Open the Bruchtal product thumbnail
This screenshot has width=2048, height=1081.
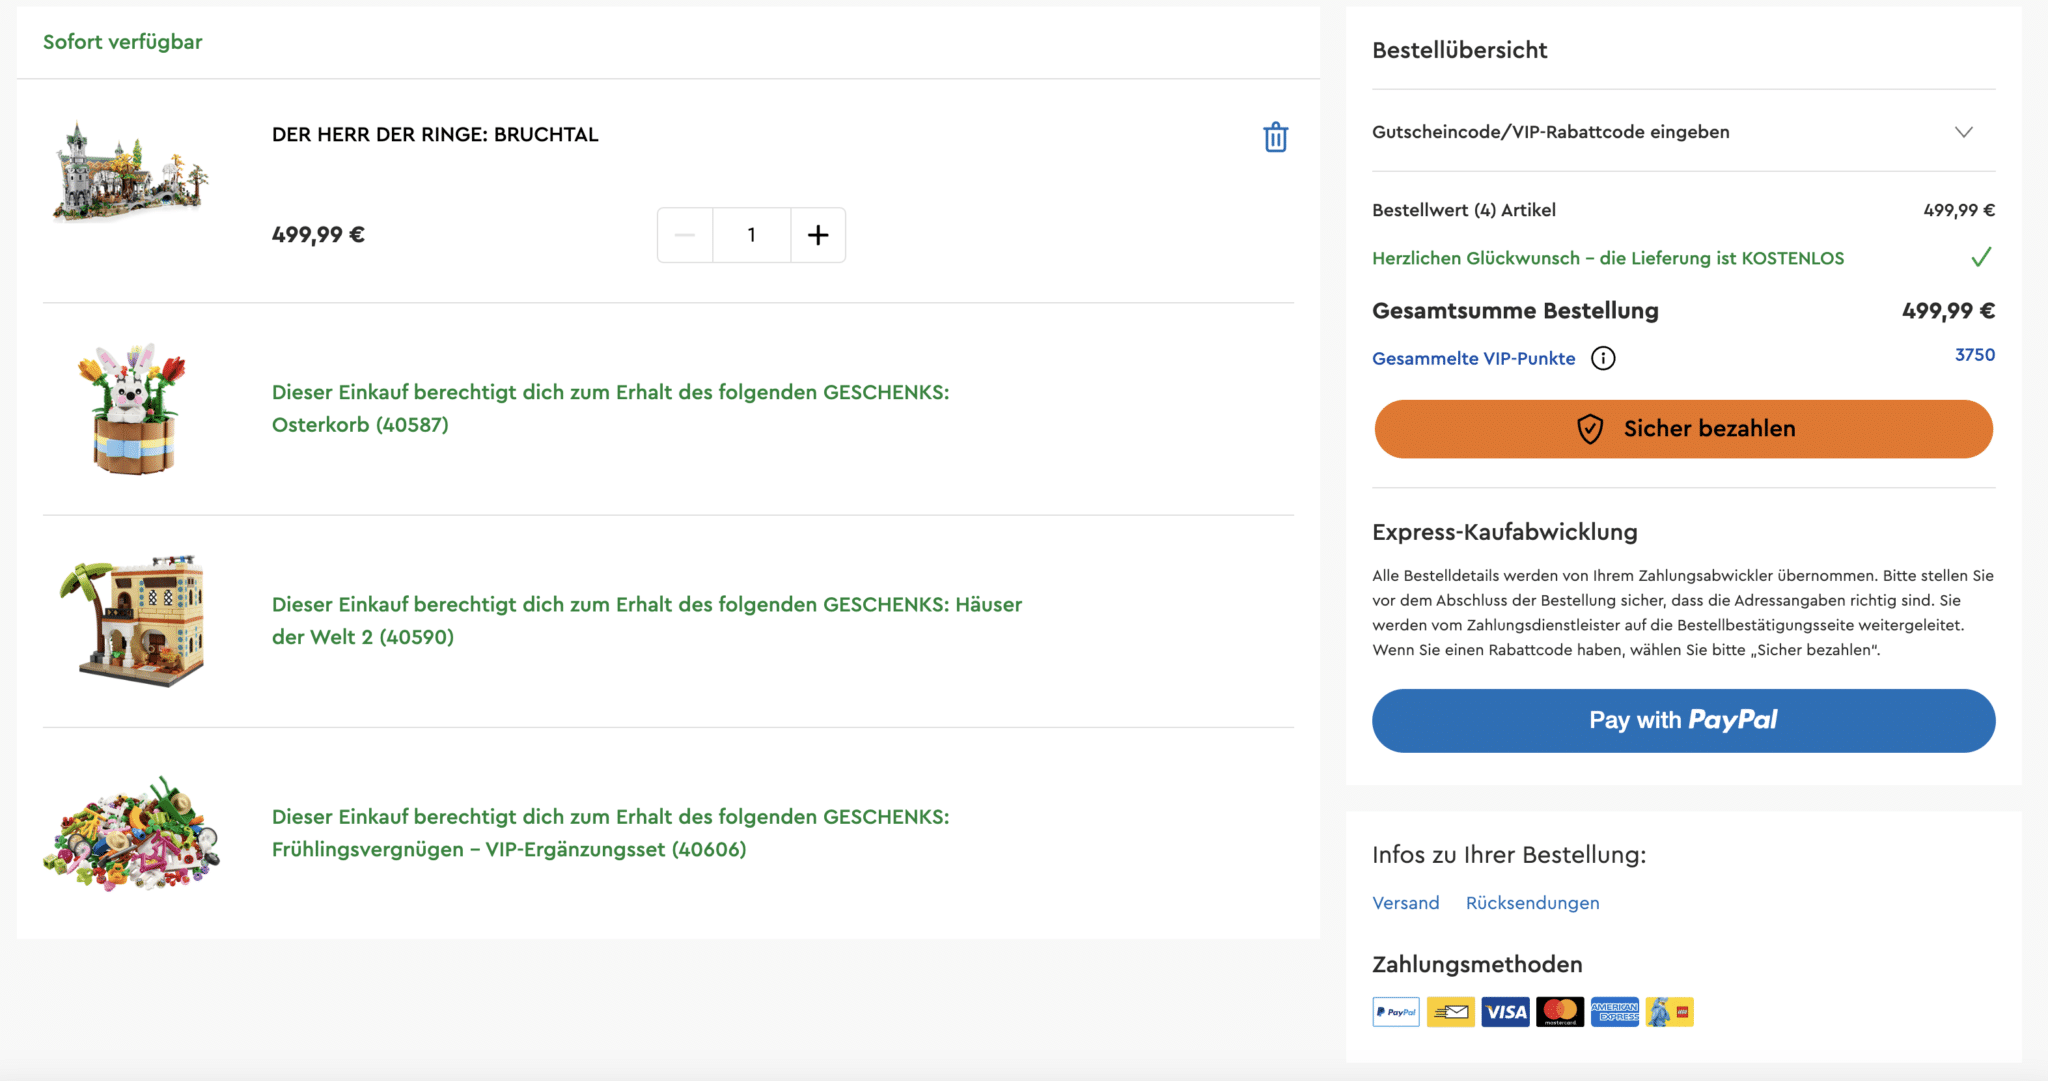click(131, 172)
